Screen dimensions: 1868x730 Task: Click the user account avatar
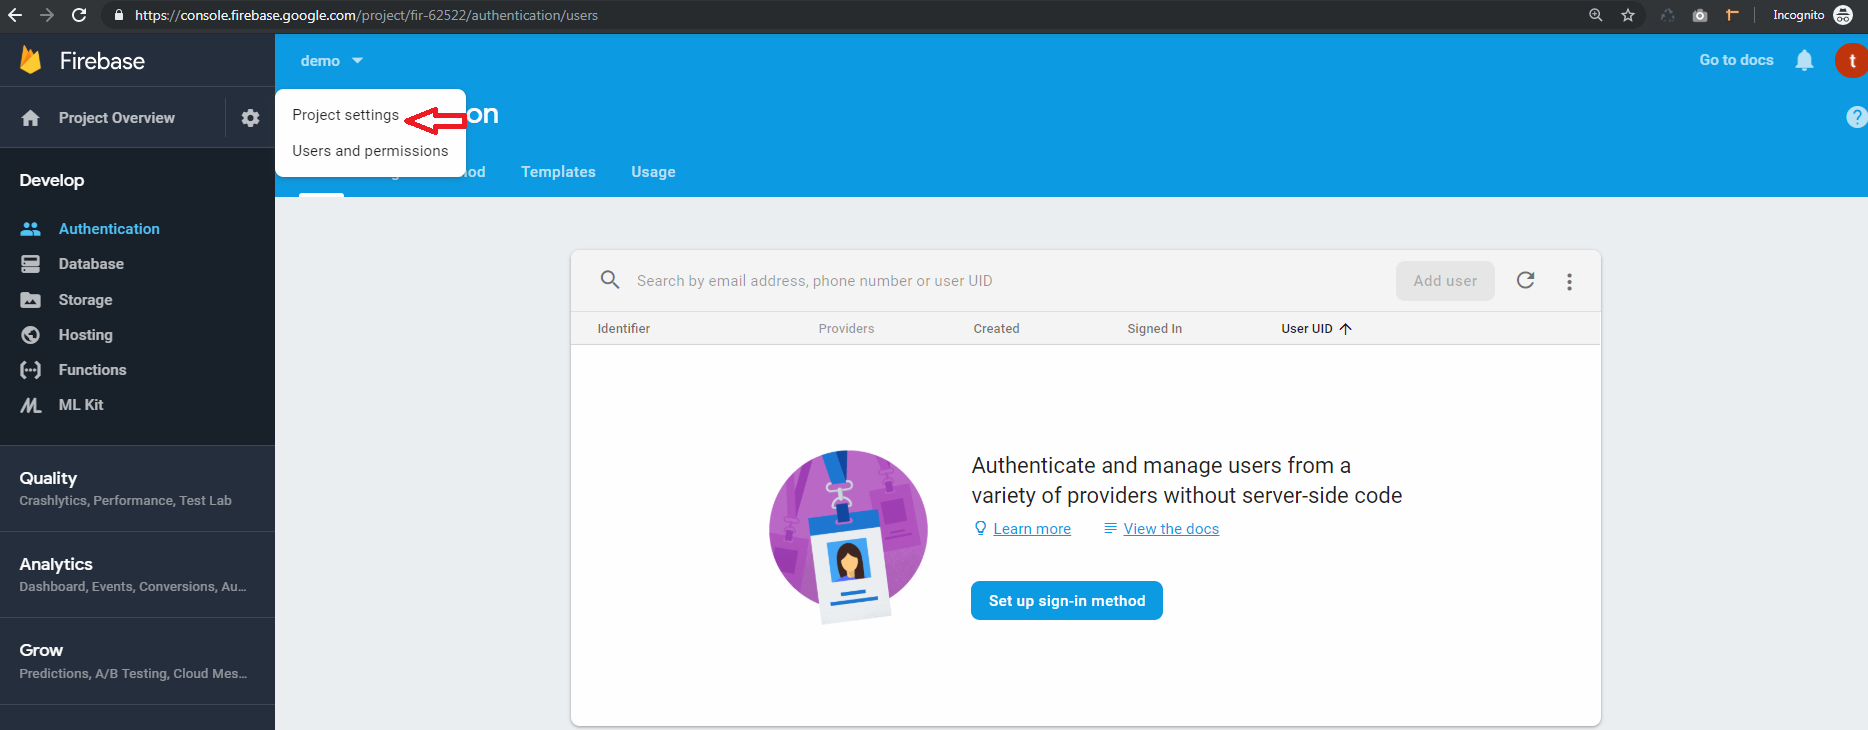(1850, 61)
